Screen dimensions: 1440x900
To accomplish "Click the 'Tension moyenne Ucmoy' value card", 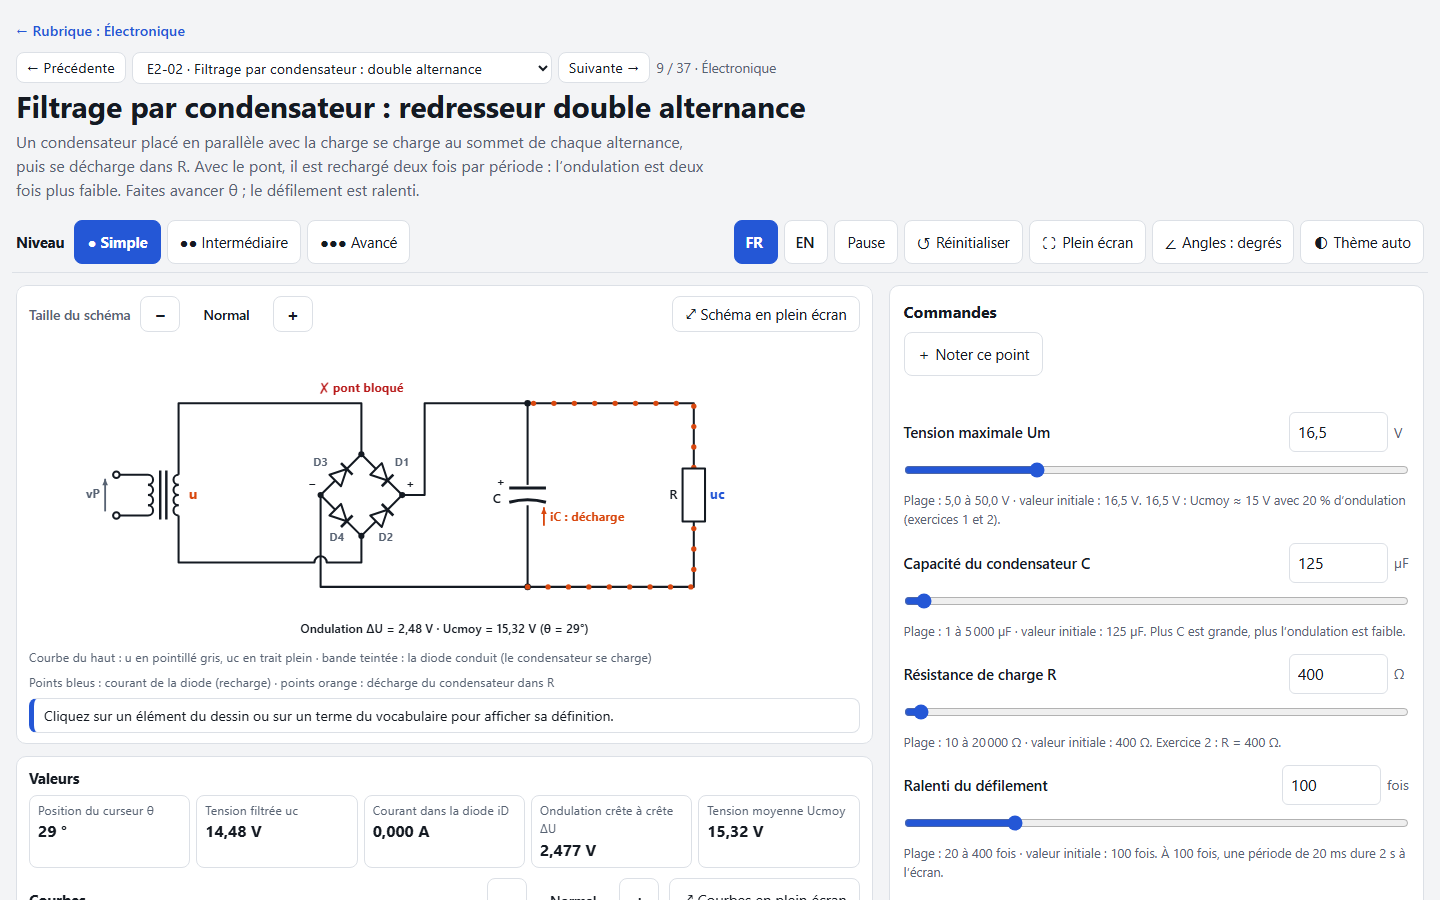I will coord(779,831).
